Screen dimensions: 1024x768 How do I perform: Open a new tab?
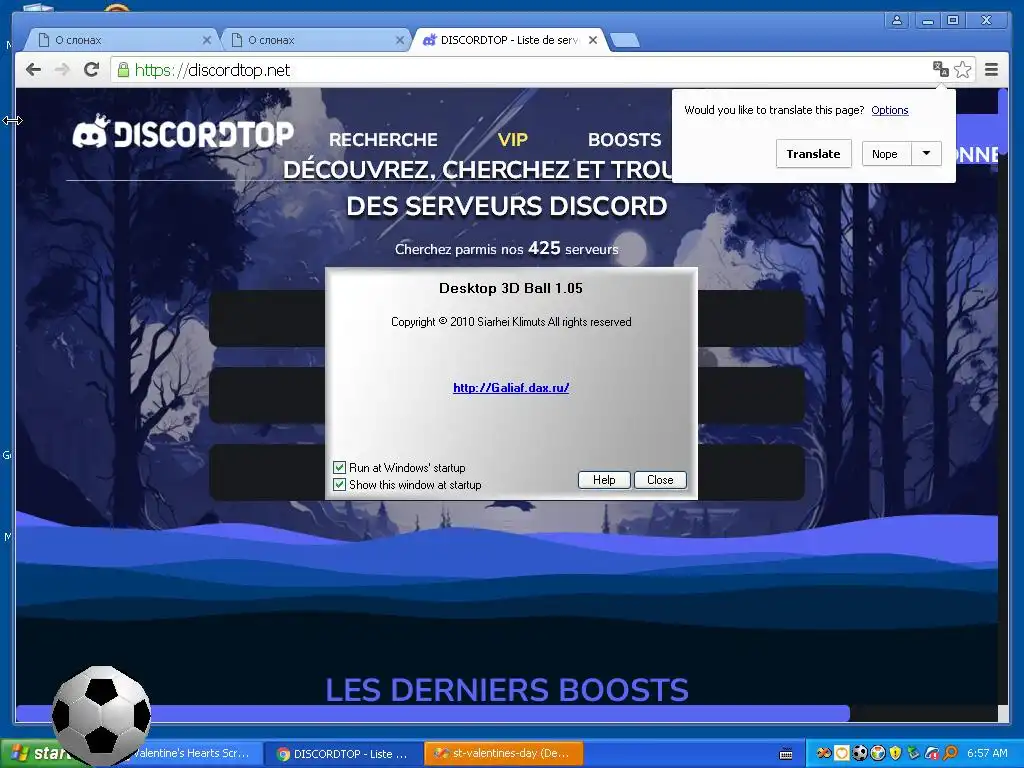coord(626,40)
